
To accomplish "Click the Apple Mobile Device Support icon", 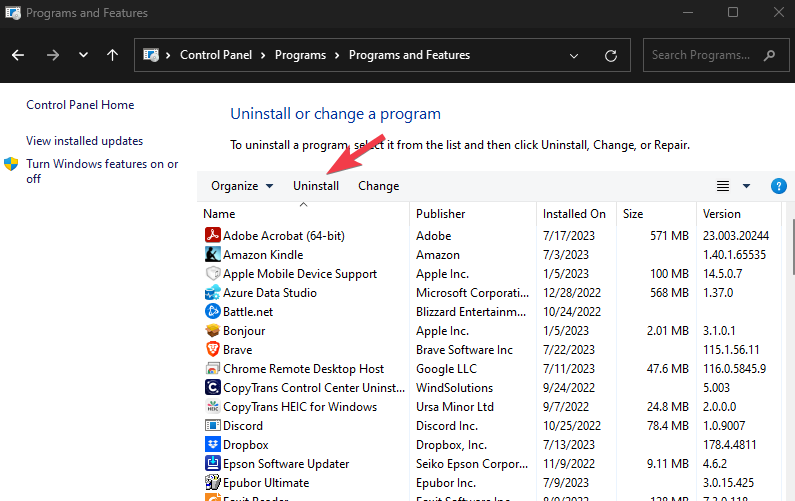I will coord(212,273).
